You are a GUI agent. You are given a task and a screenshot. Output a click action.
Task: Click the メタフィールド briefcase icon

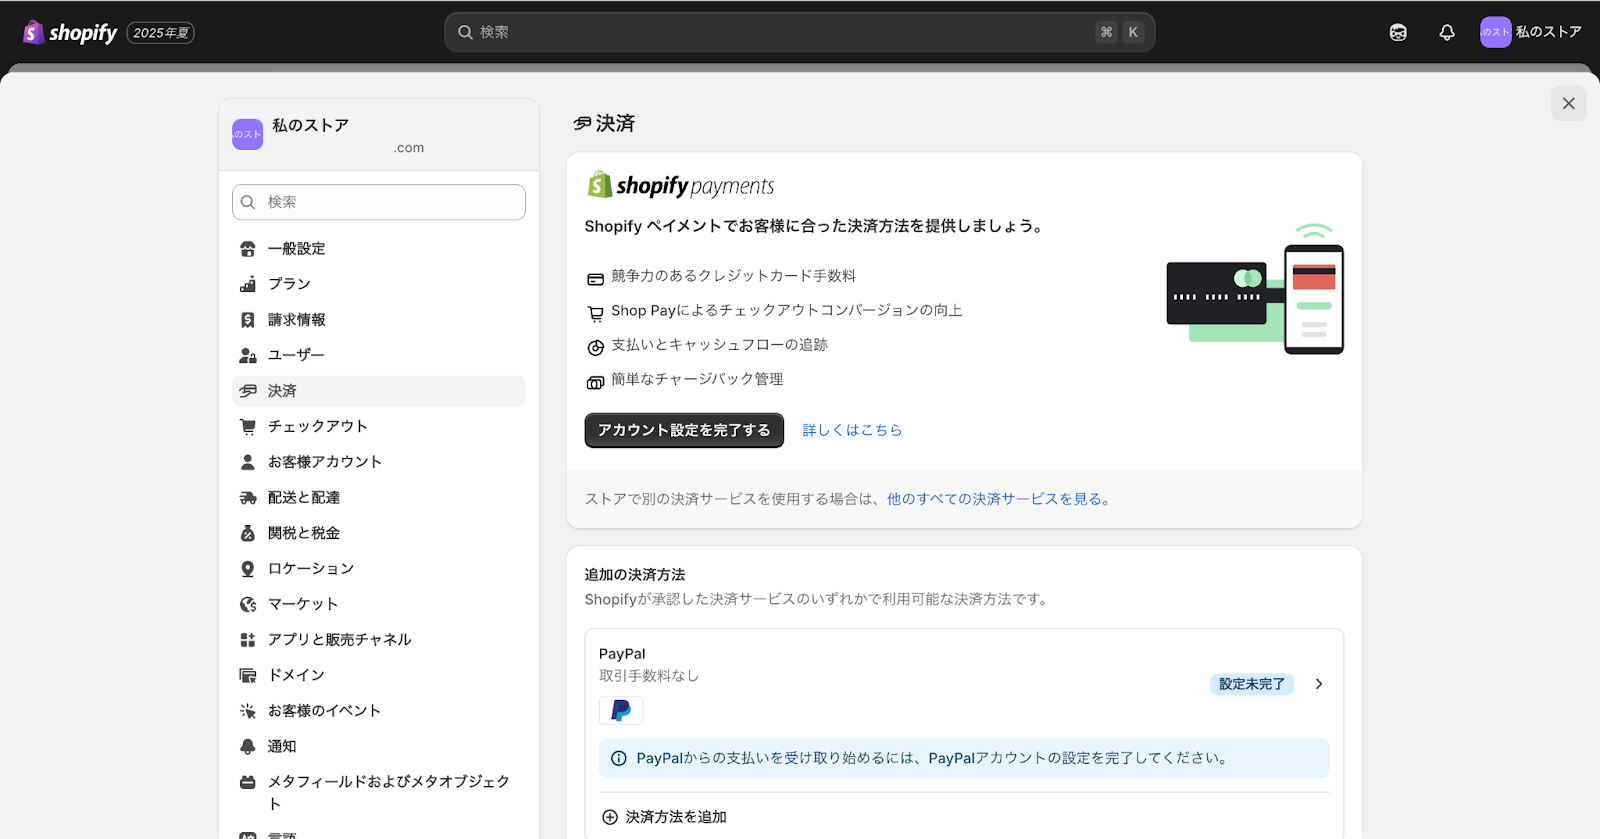coord(248,782)
